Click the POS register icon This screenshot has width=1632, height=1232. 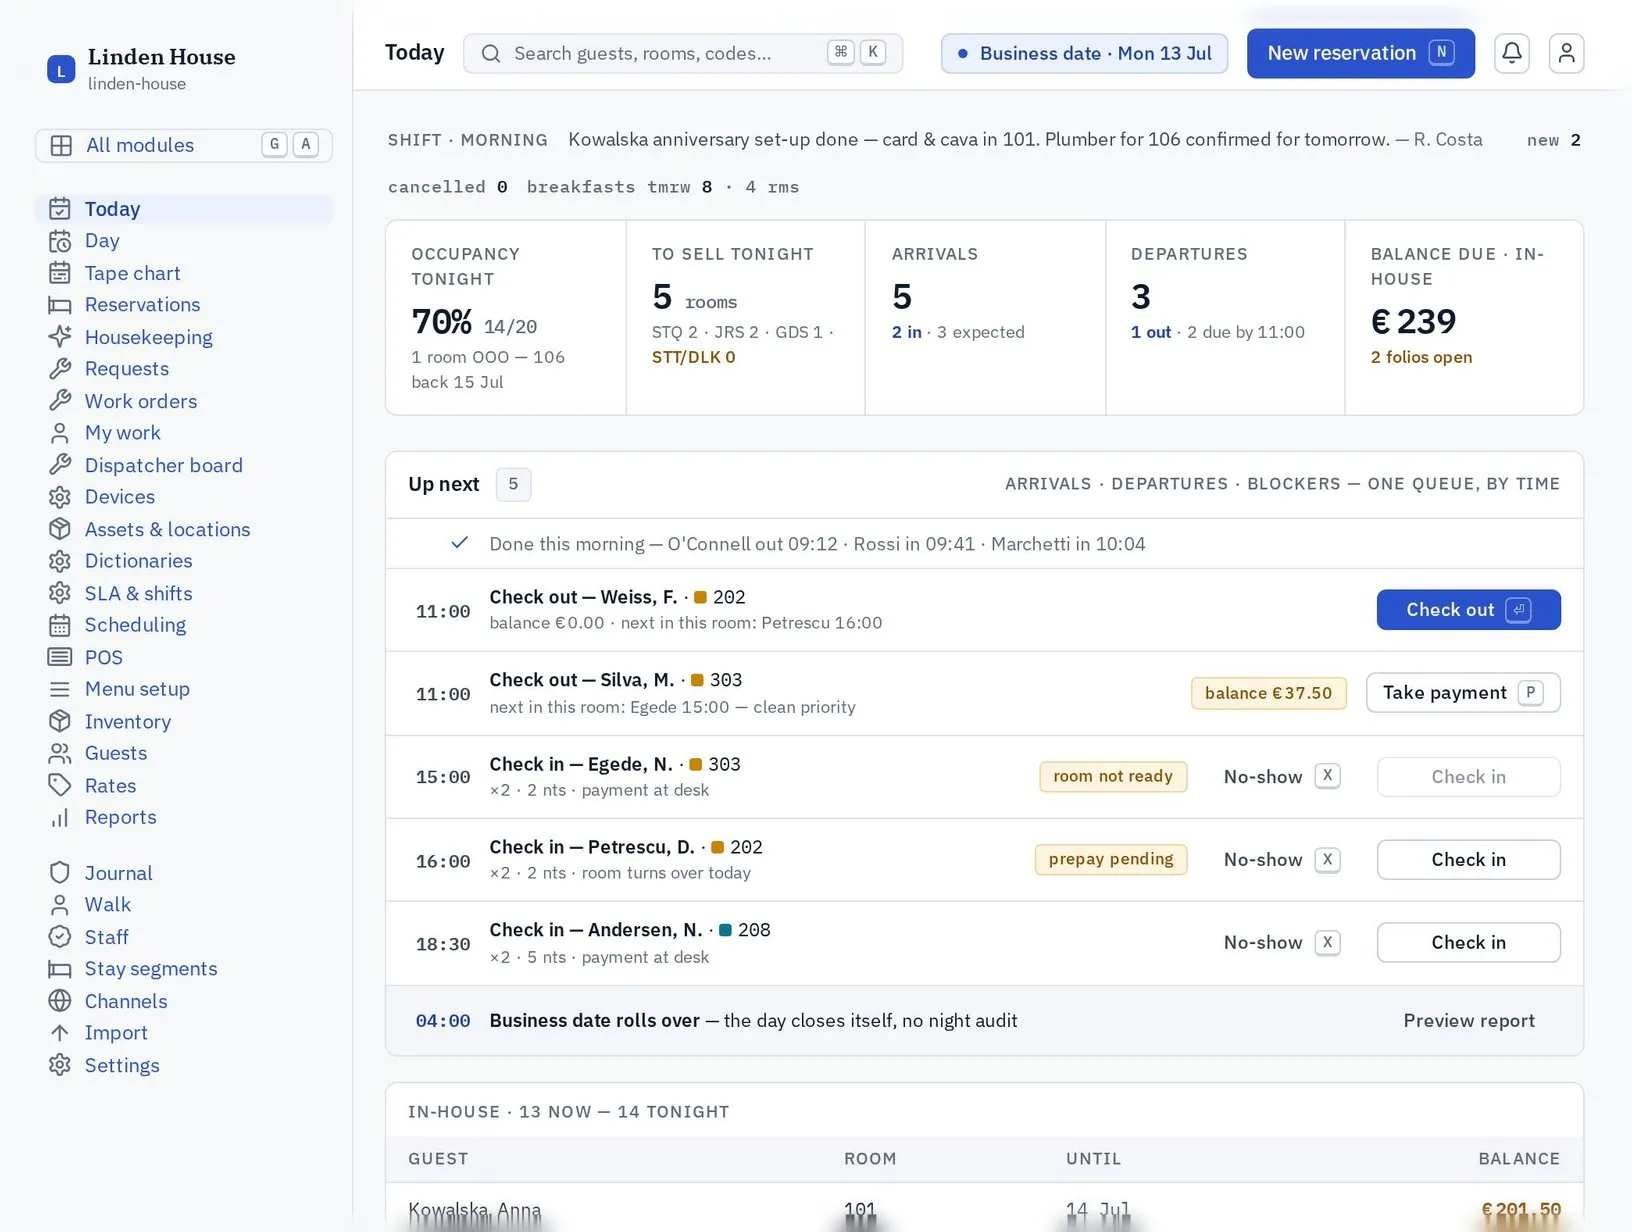(x=60, y=657)
